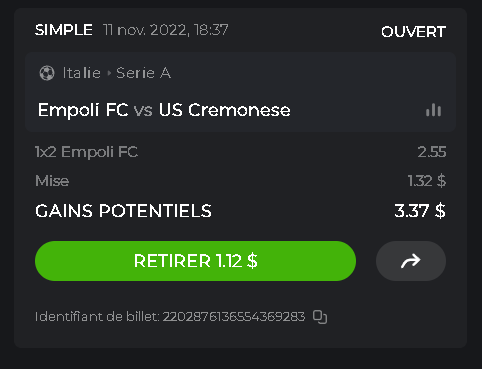Cash out with Retirer 1.12 $ button
The width and height of the screenshot is (482, 369).
coord(195,261)
